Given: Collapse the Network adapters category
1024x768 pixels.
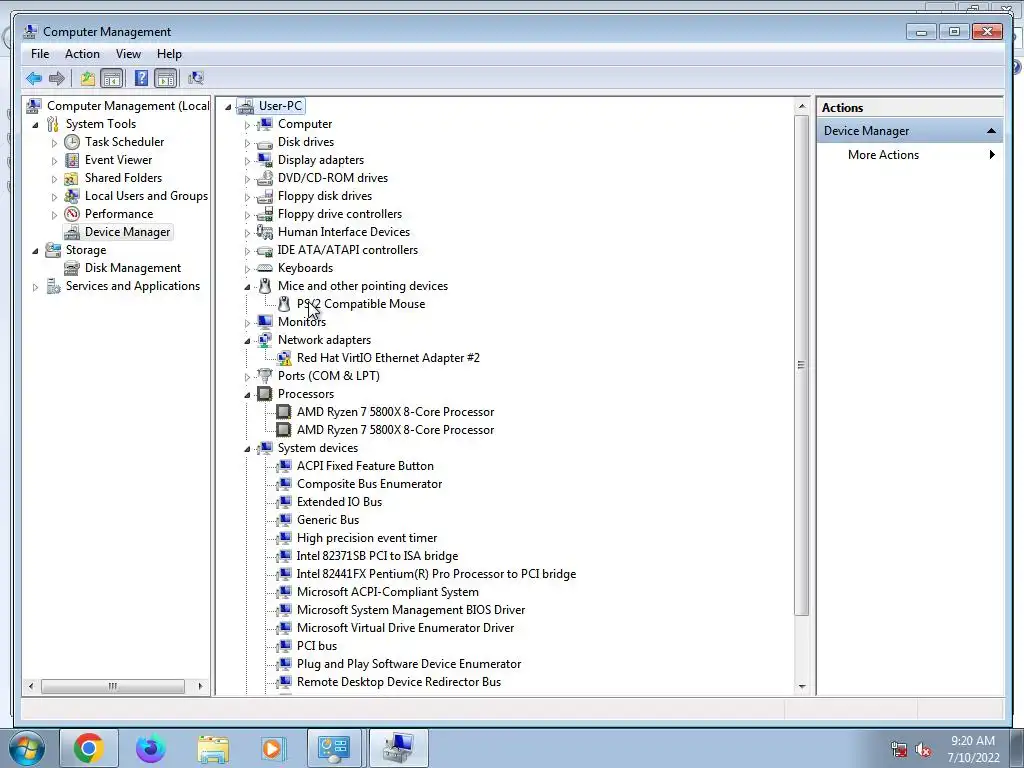Looking at the screenshot, I should 248,341.
